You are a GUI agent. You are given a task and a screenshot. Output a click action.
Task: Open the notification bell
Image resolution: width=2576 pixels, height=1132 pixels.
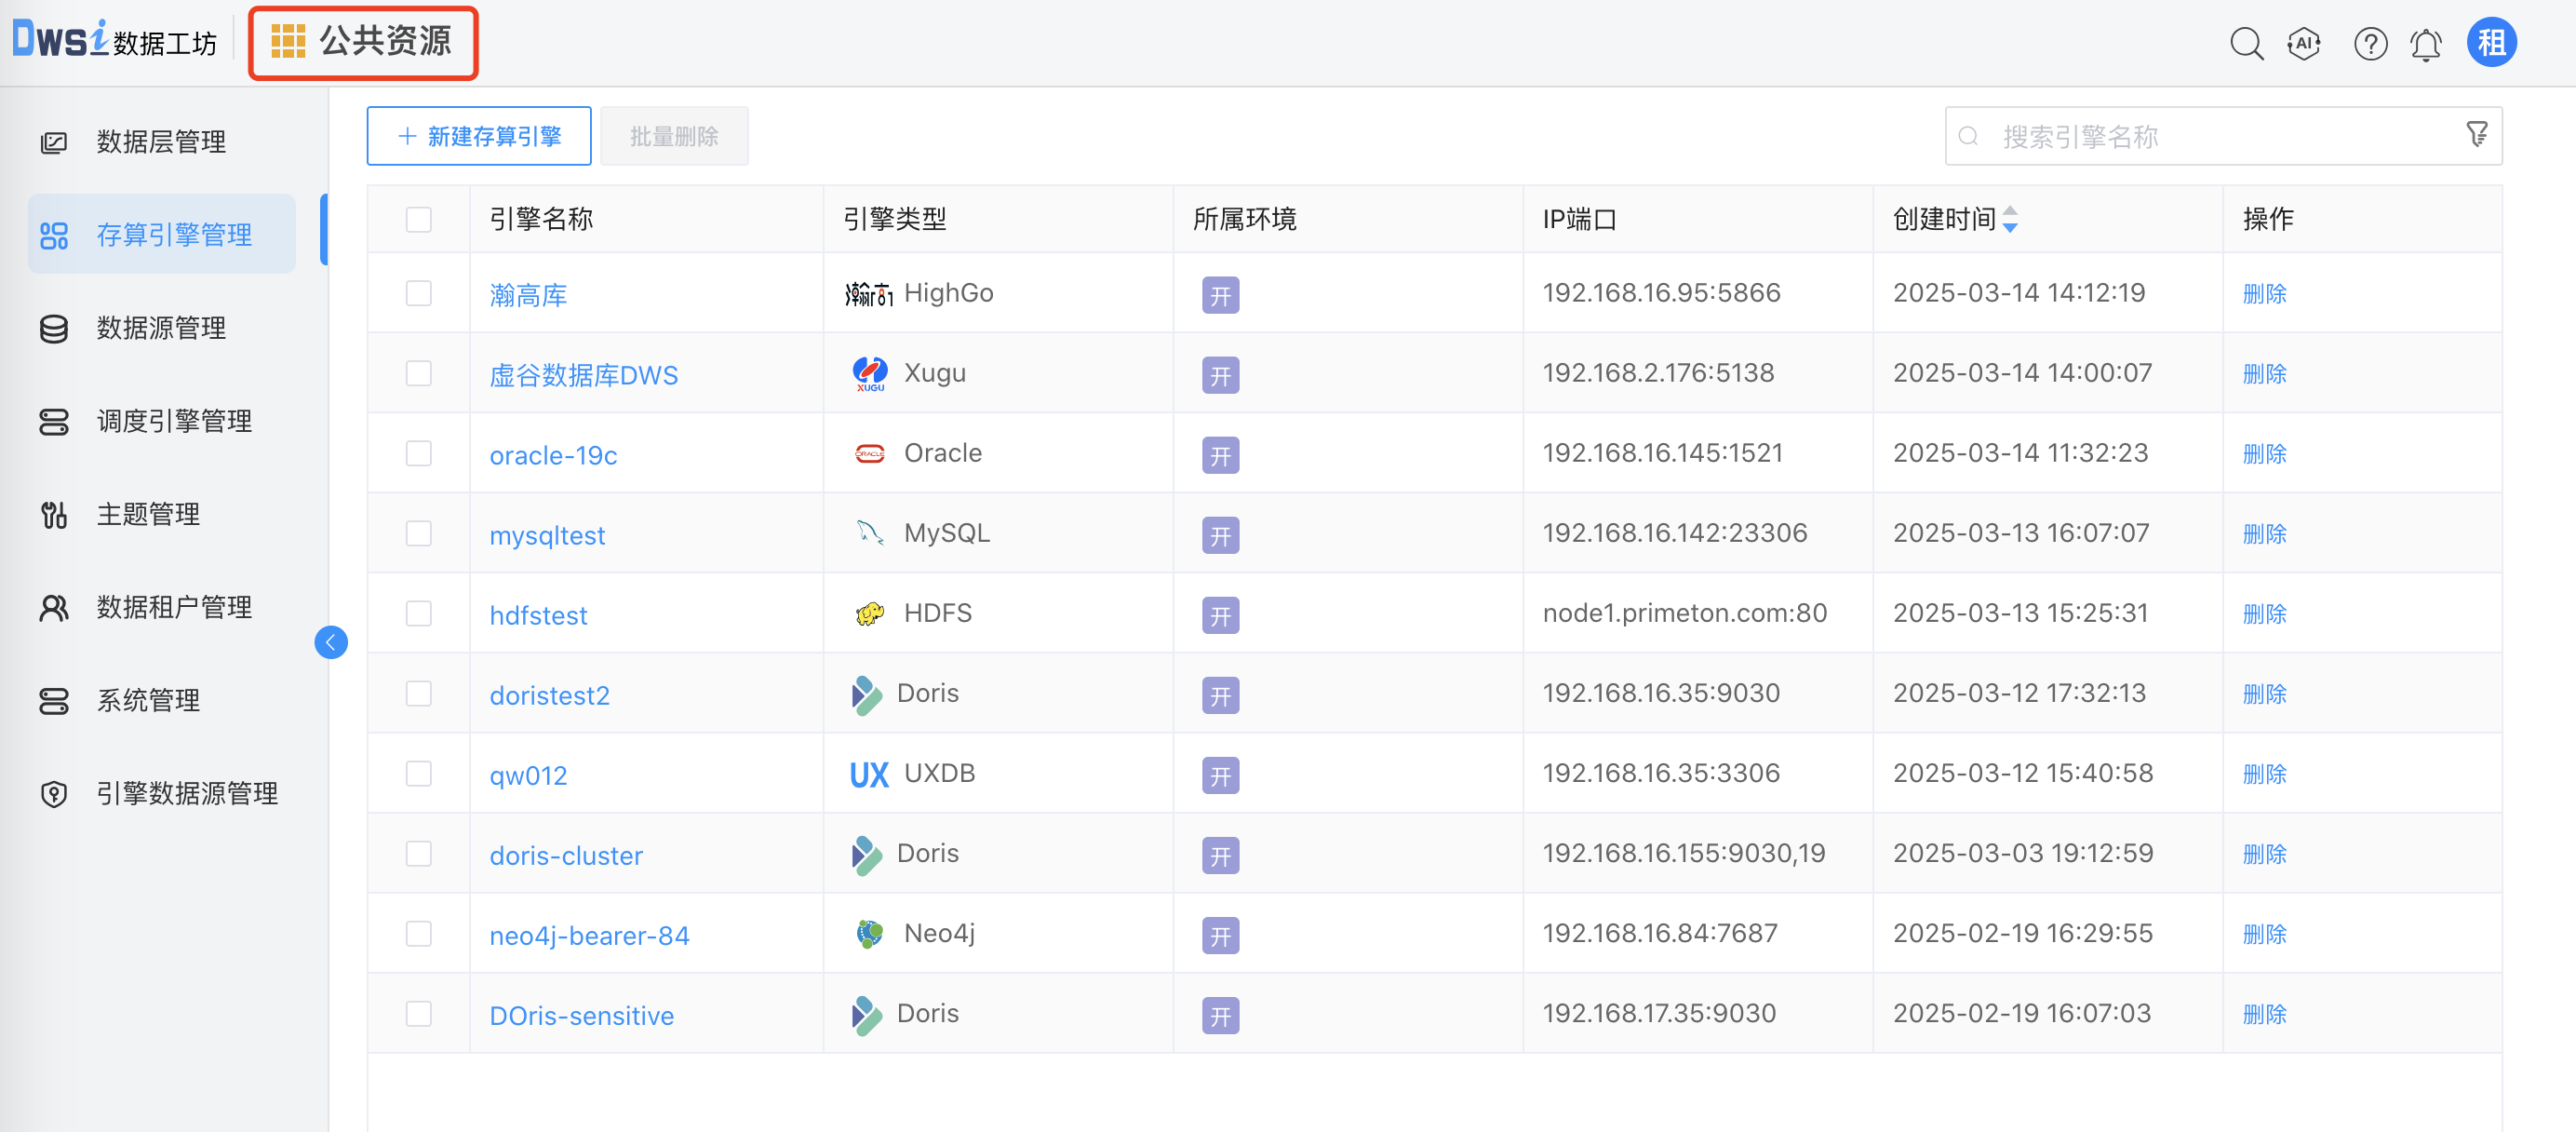2426,44
